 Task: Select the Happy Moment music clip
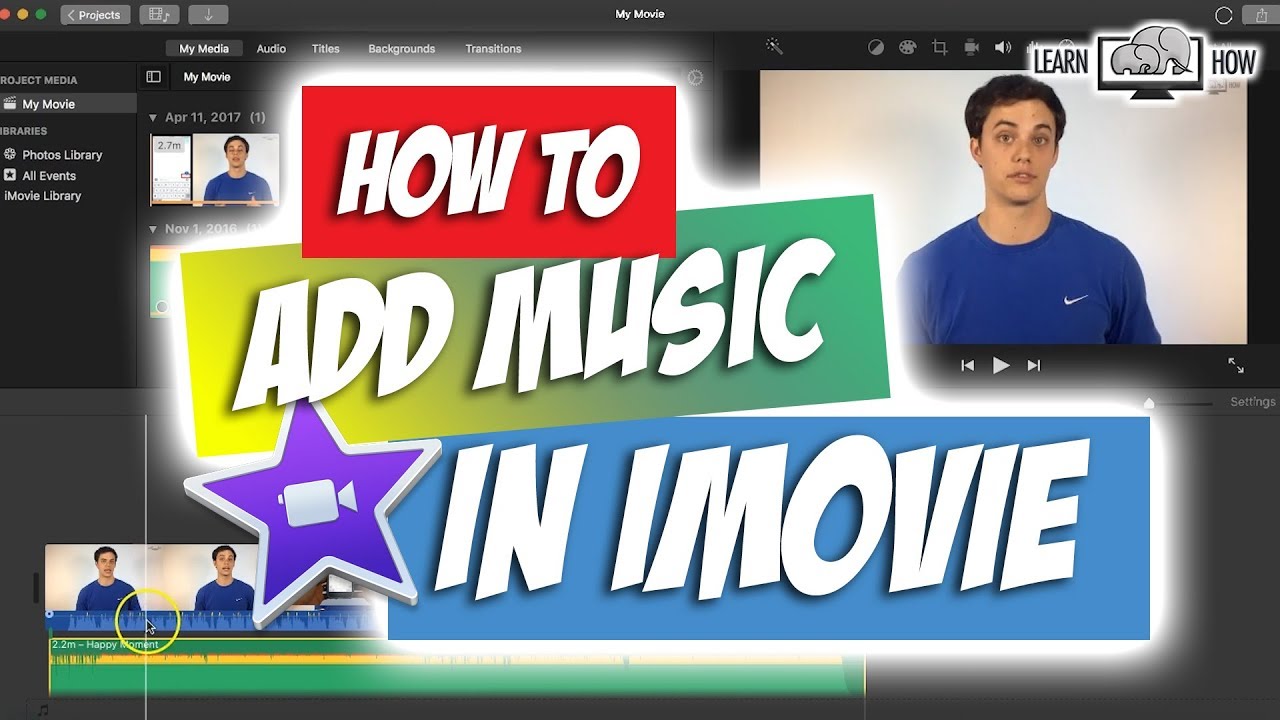457,668
